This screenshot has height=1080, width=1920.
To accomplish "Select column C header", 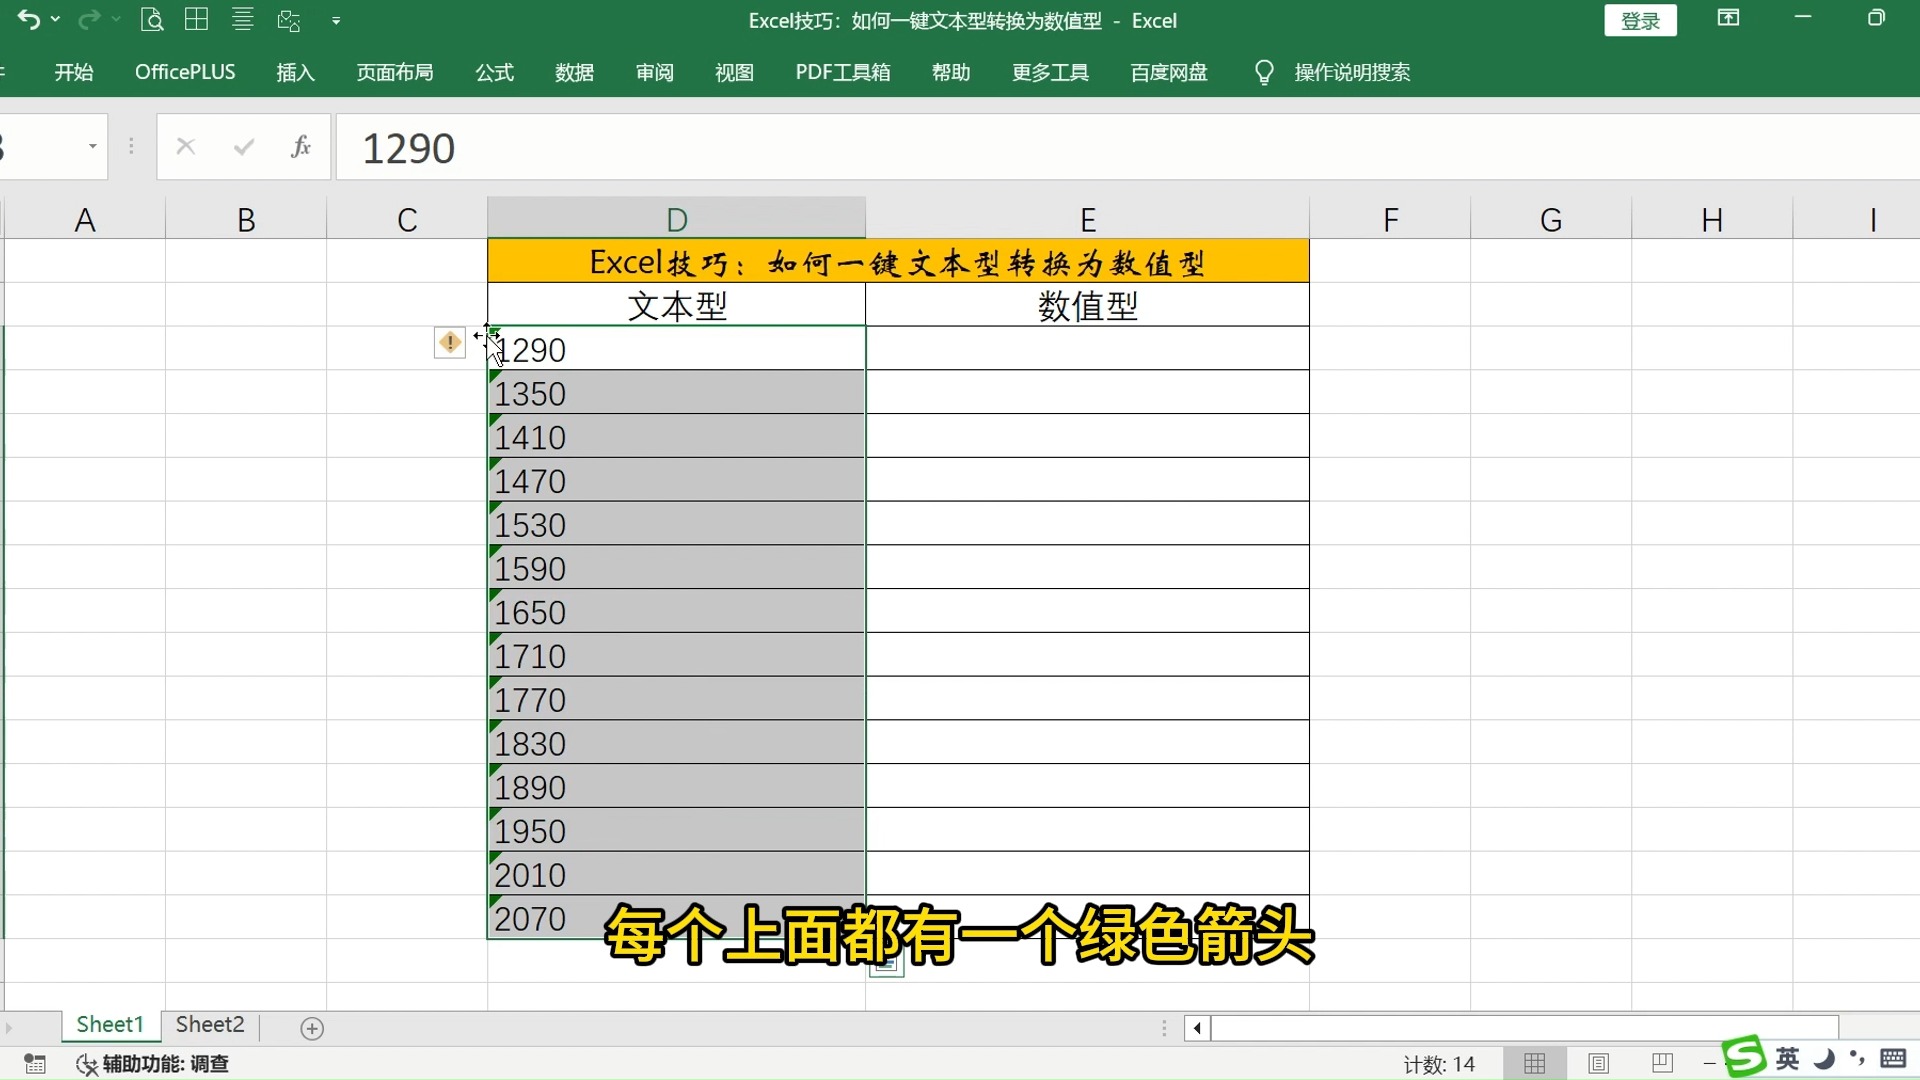I will click(x=407, y=219).
